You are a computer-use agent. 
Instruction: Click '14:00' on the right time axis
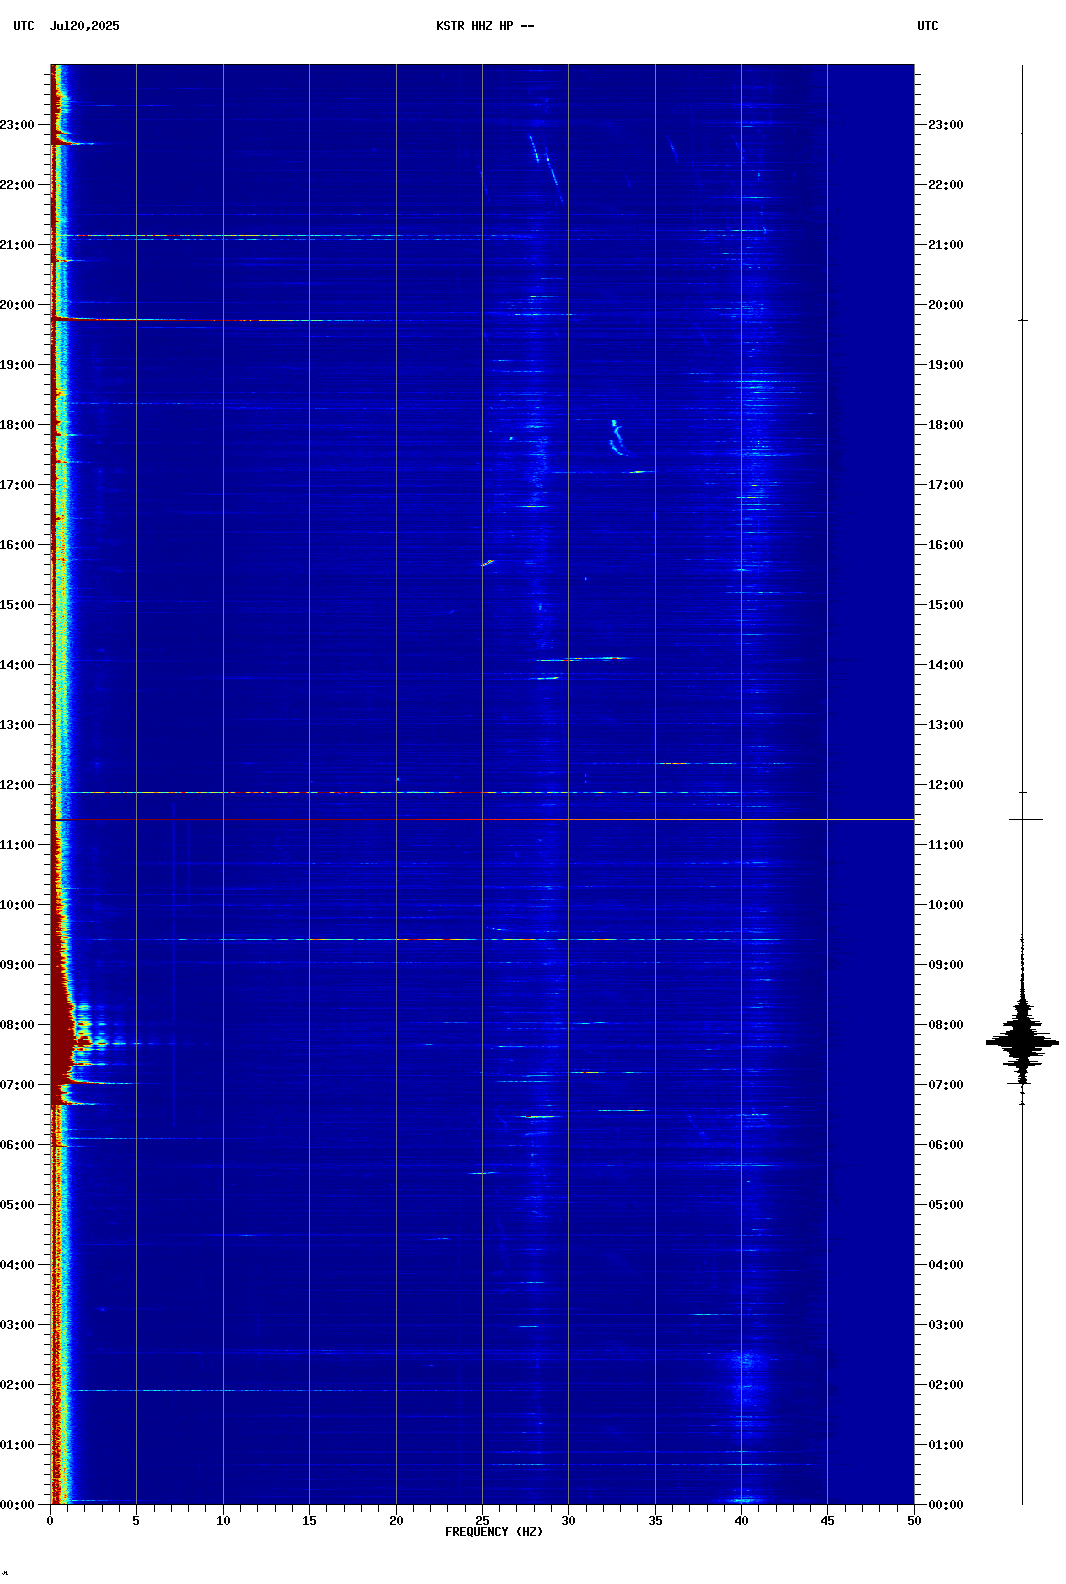(x=946, y=665)
